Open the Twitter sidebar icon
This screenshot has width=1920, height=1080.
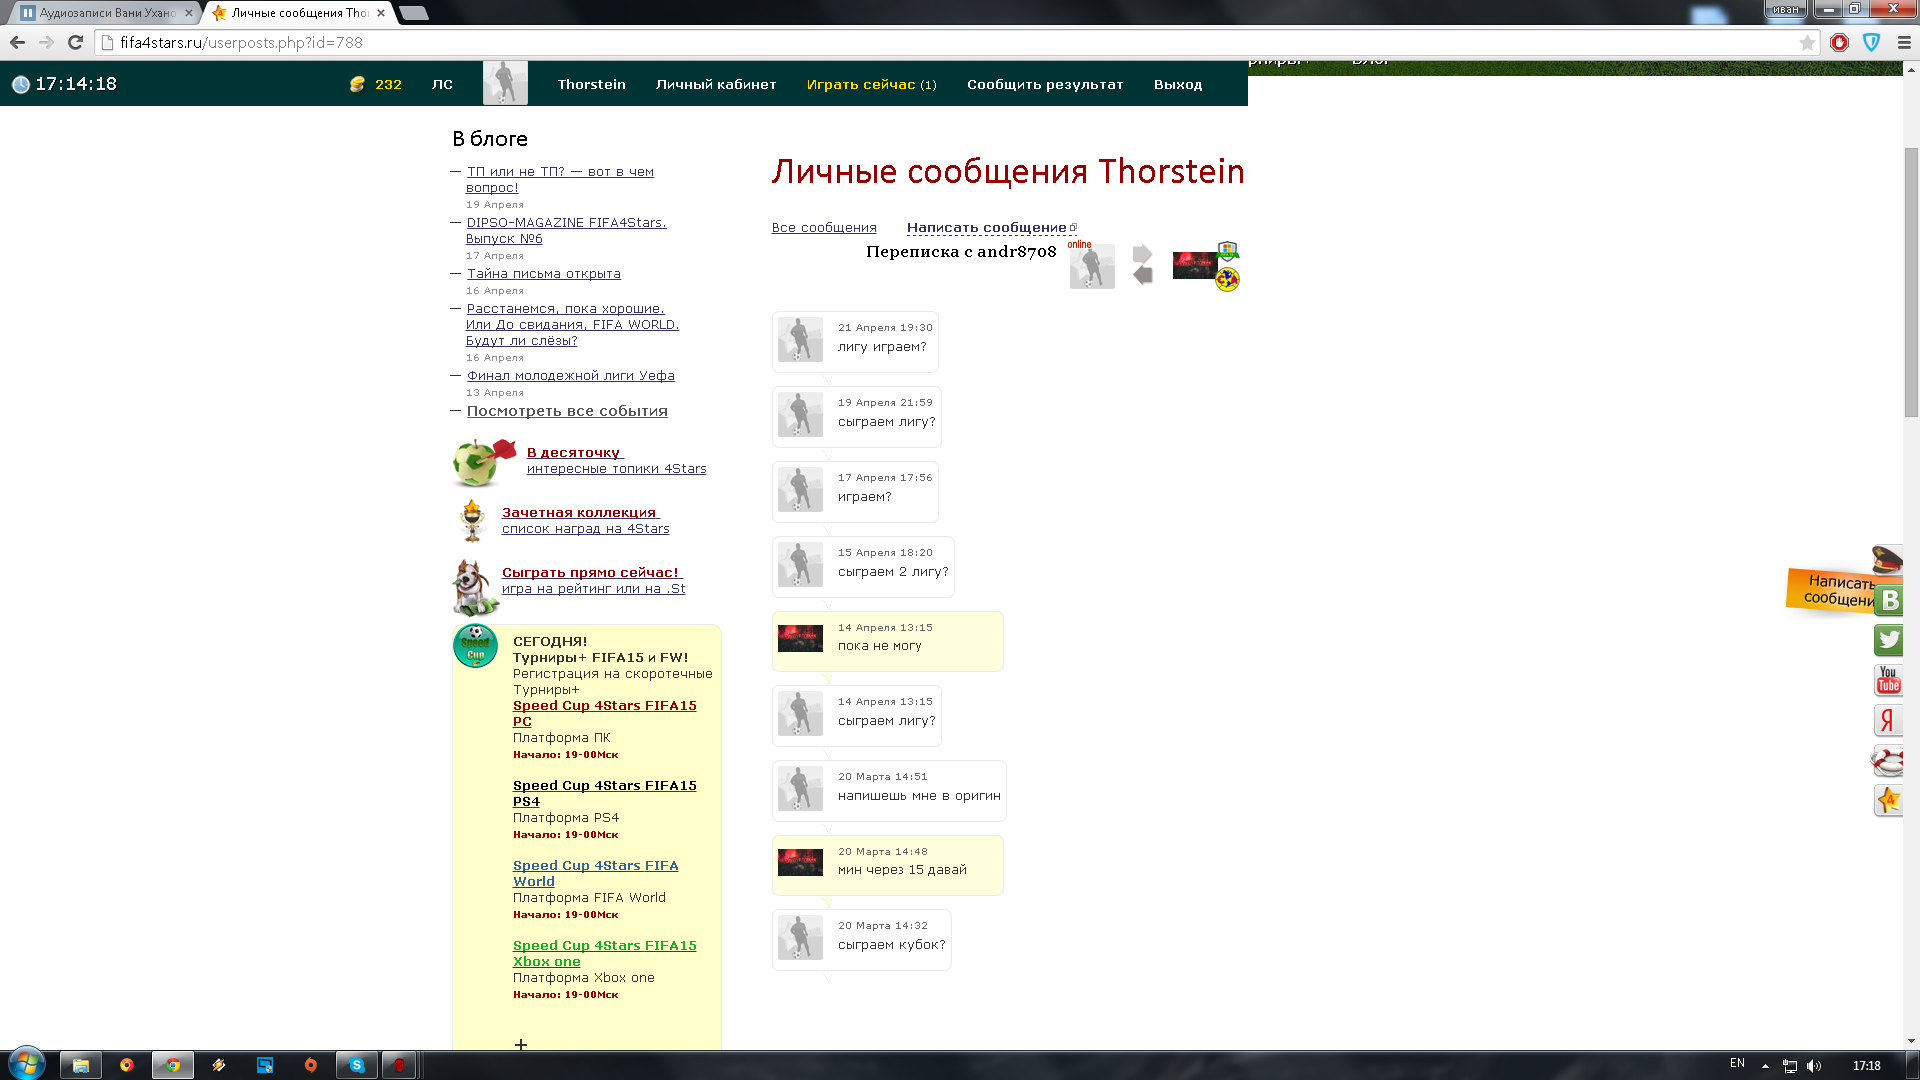coord(1888,640)
